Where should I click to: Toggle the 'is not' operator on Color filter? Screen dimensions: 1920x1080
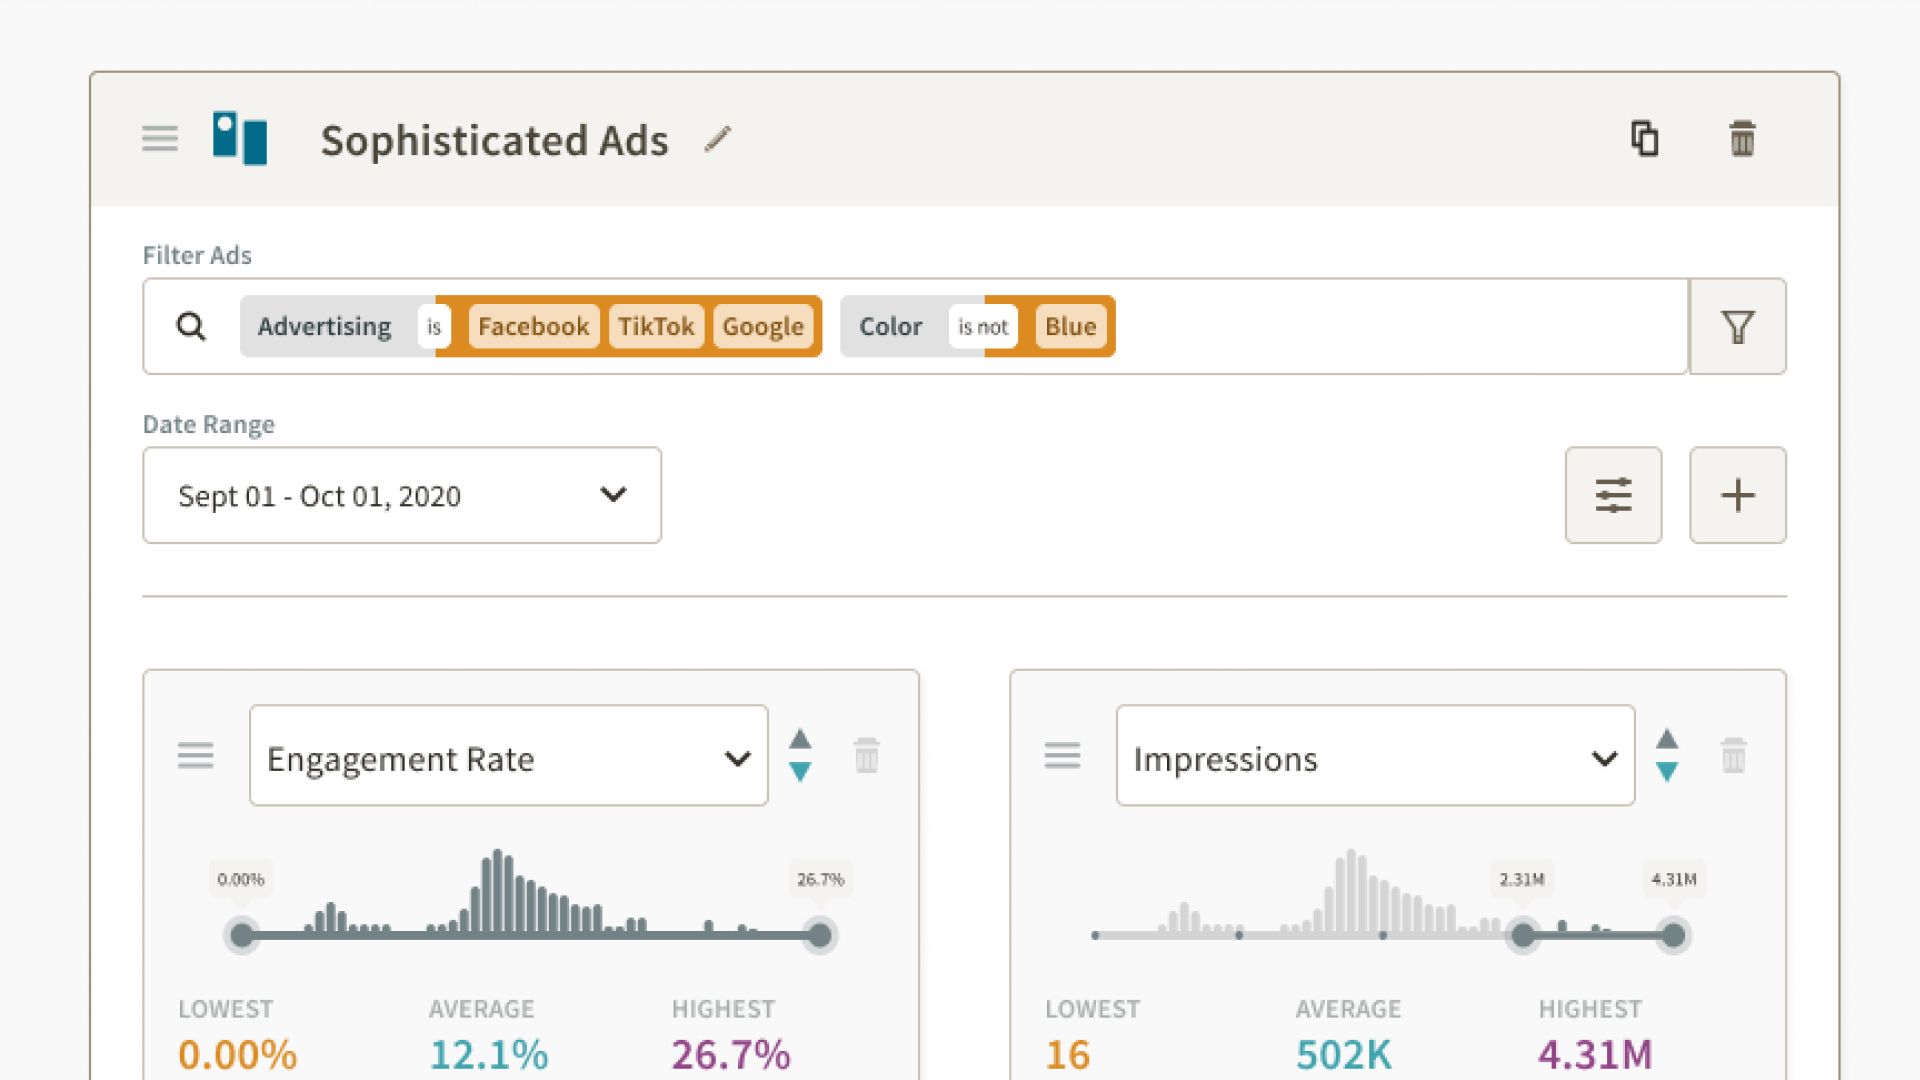(982, 327)
